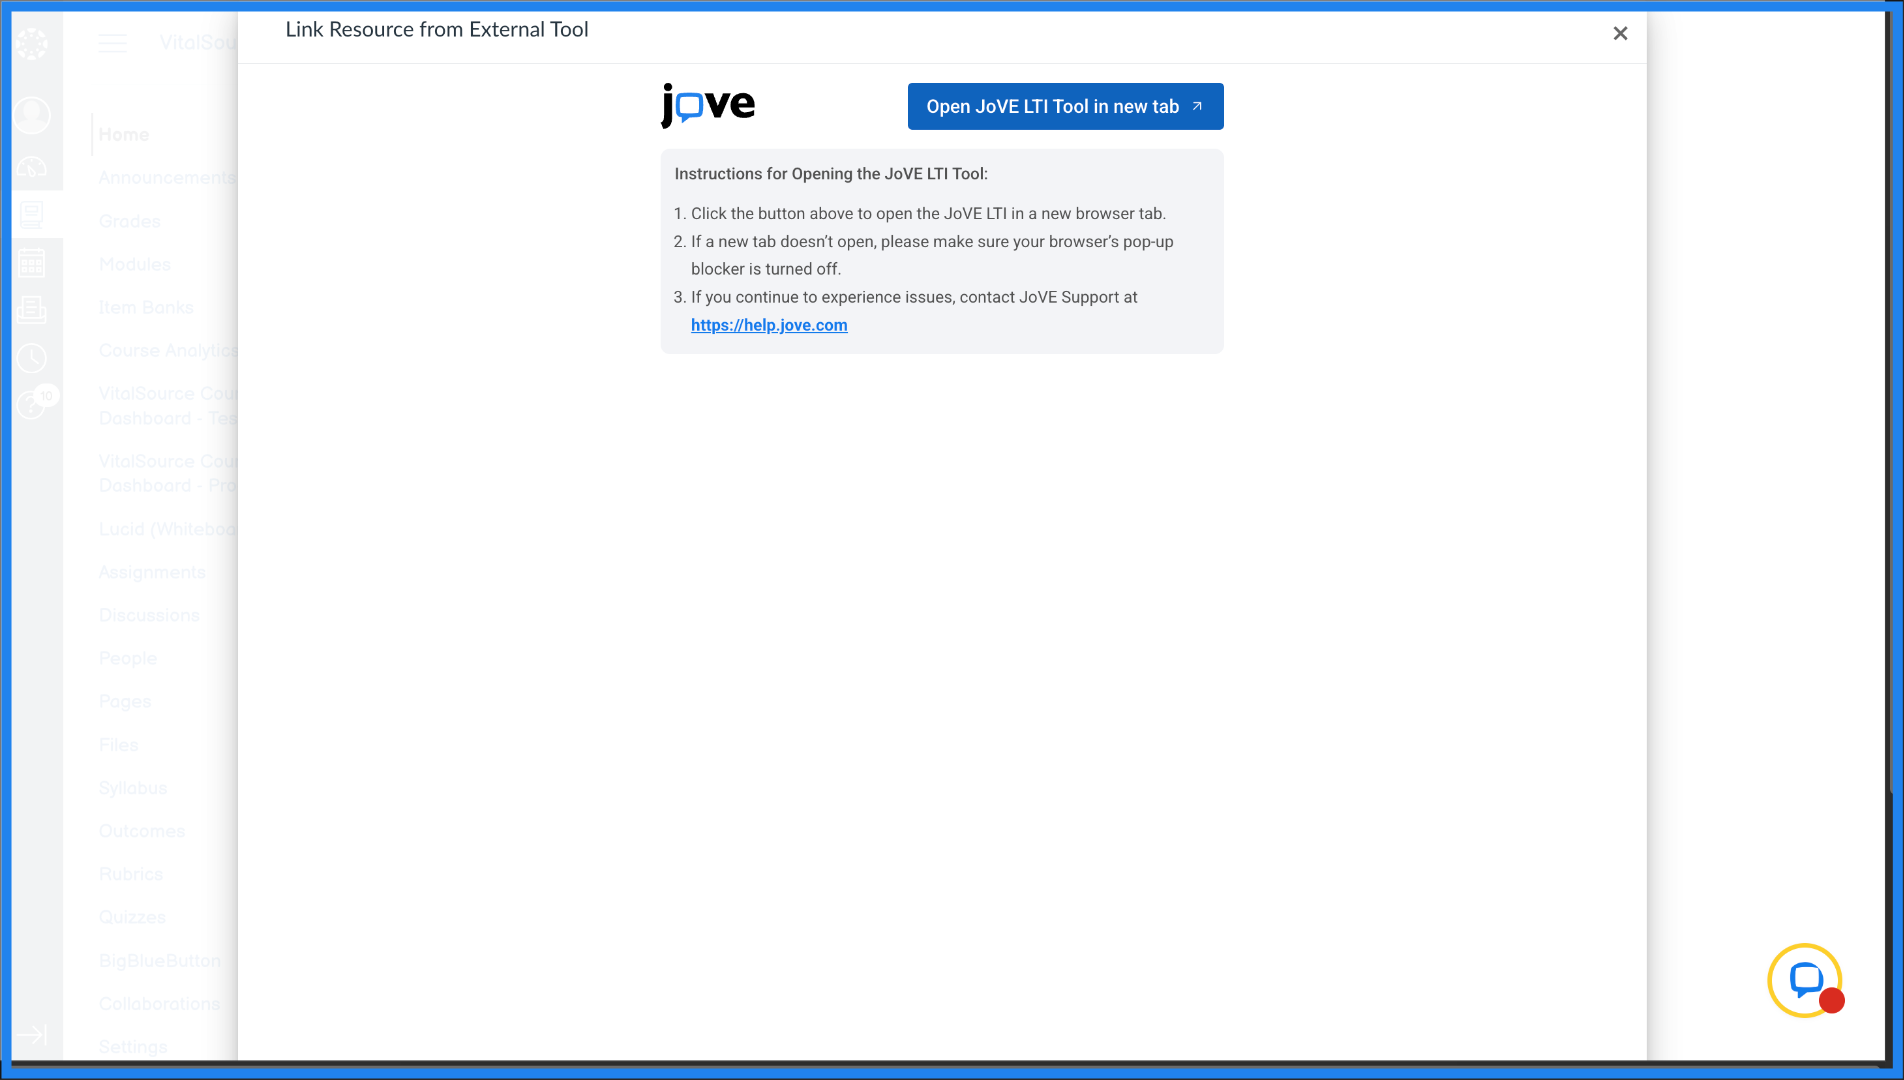Open Settings in course navigation

pos(133,1047)
